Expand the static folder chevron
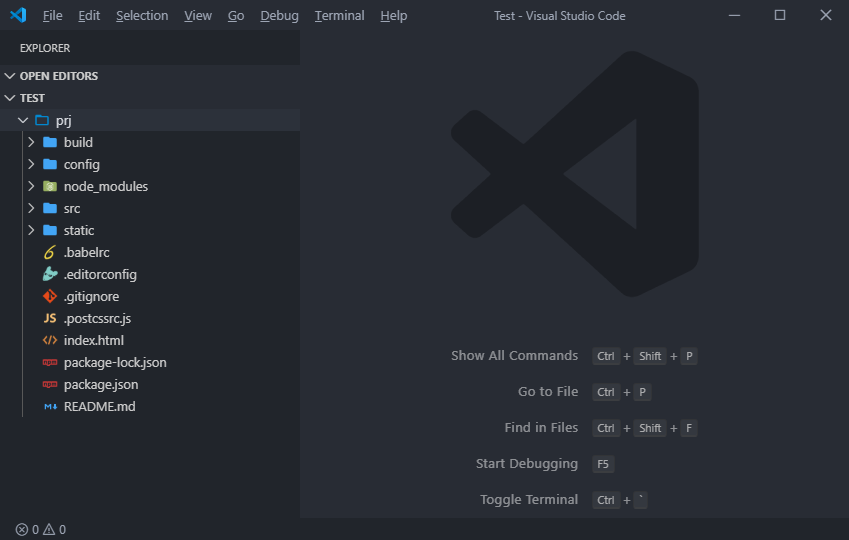Image resolution: width=849 pixels, height=540 pixels. (31, 230)
